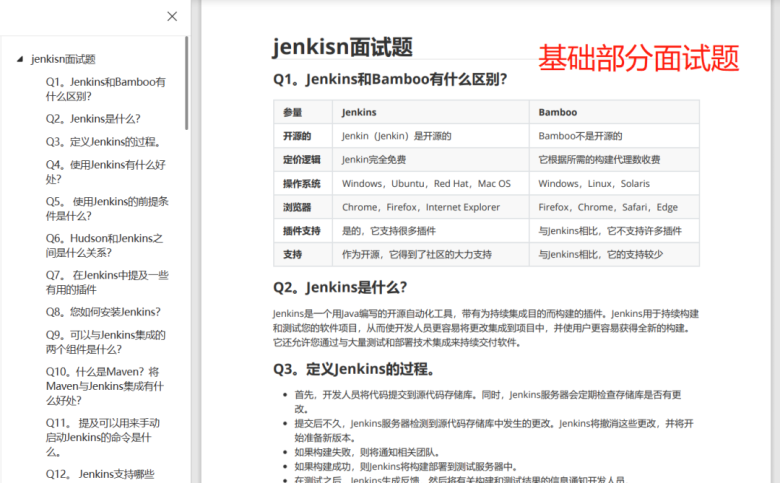Click cell 与Jenkins相比,它的支持较少
The width and height of the screenshot is (780, 483).
pyautogui.click(x=614, y=254)
